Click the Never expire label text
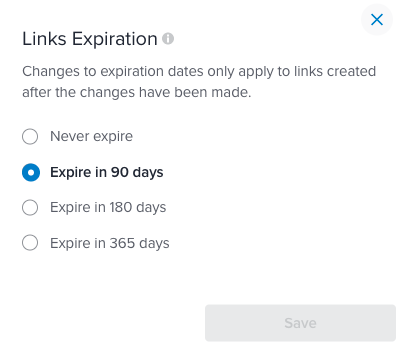This screenshot has height=363, width=413. click(x=91, y=136)
